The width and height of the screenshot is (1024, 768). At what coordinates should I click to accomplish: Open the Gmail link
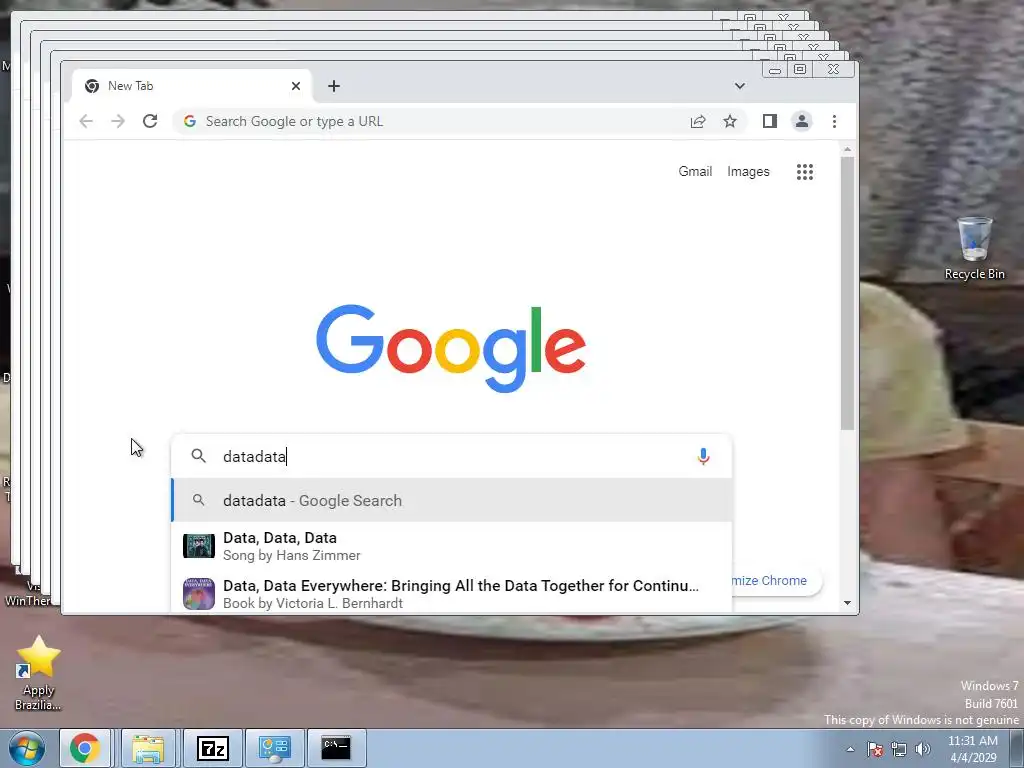point(695,172)
